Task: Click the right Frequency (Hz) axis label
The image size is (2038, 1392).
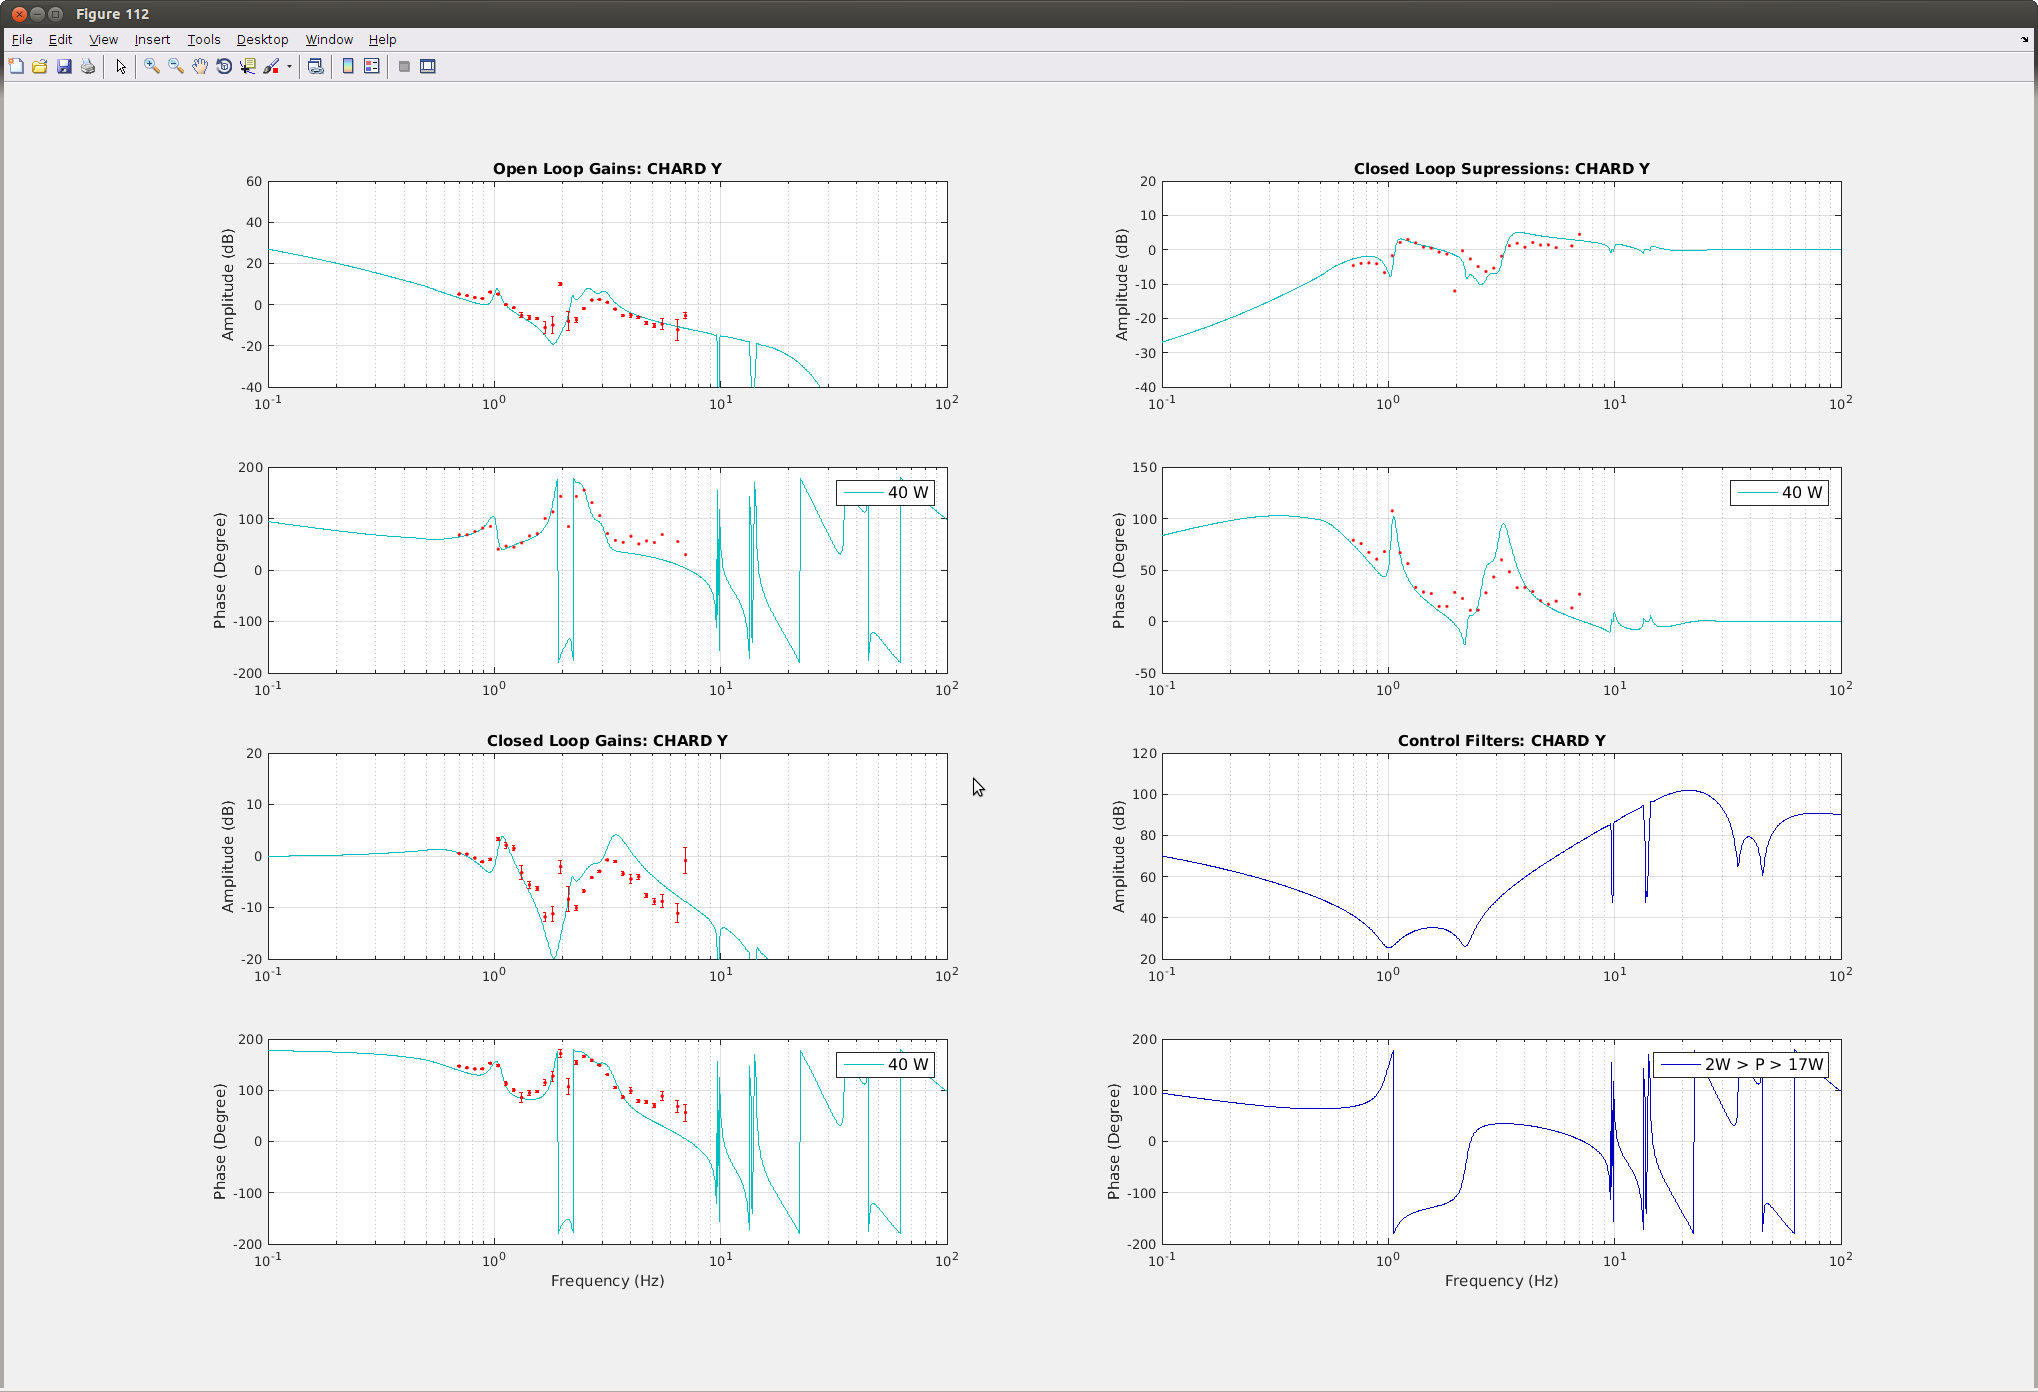Action: (x=1501, y=1281)
